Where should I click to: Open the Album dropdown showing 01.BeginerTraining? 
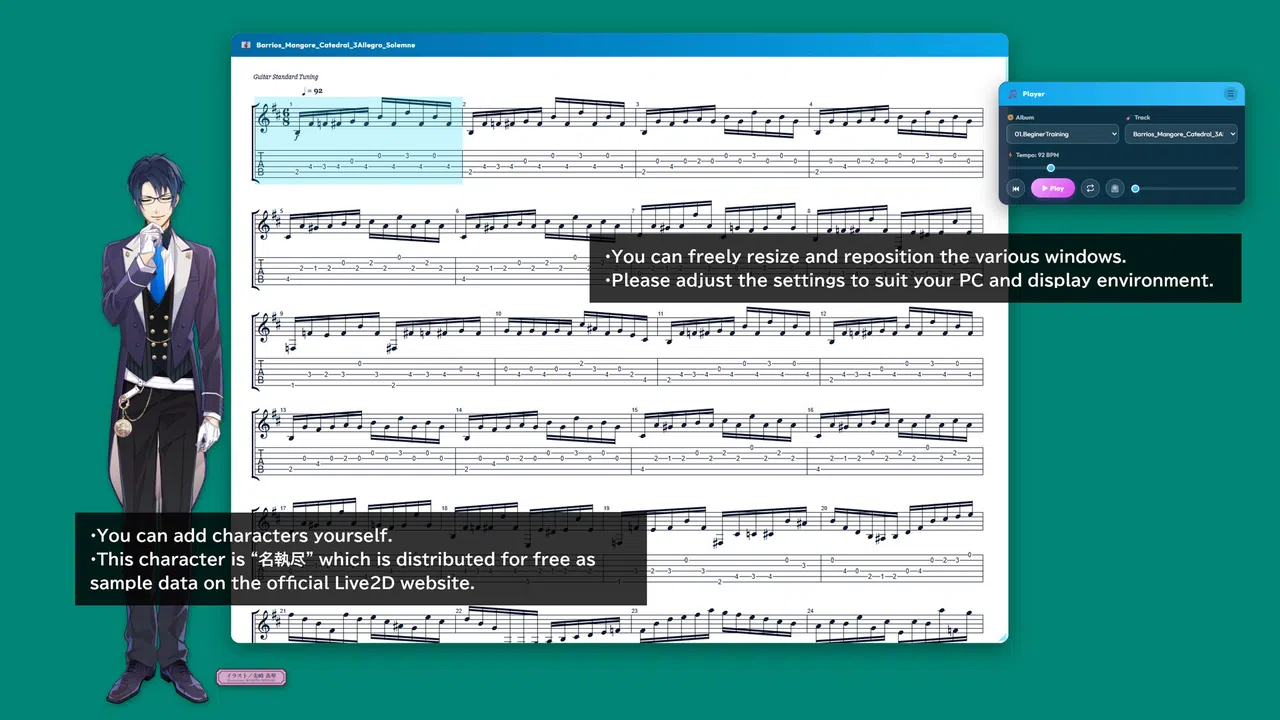(1063, 133)
